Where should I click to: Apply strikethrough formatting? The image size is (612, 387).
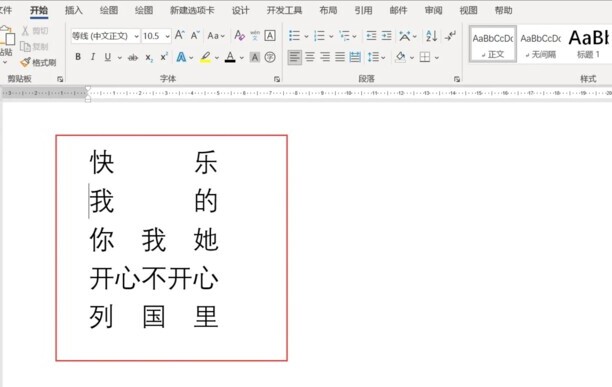click(133, 57)
